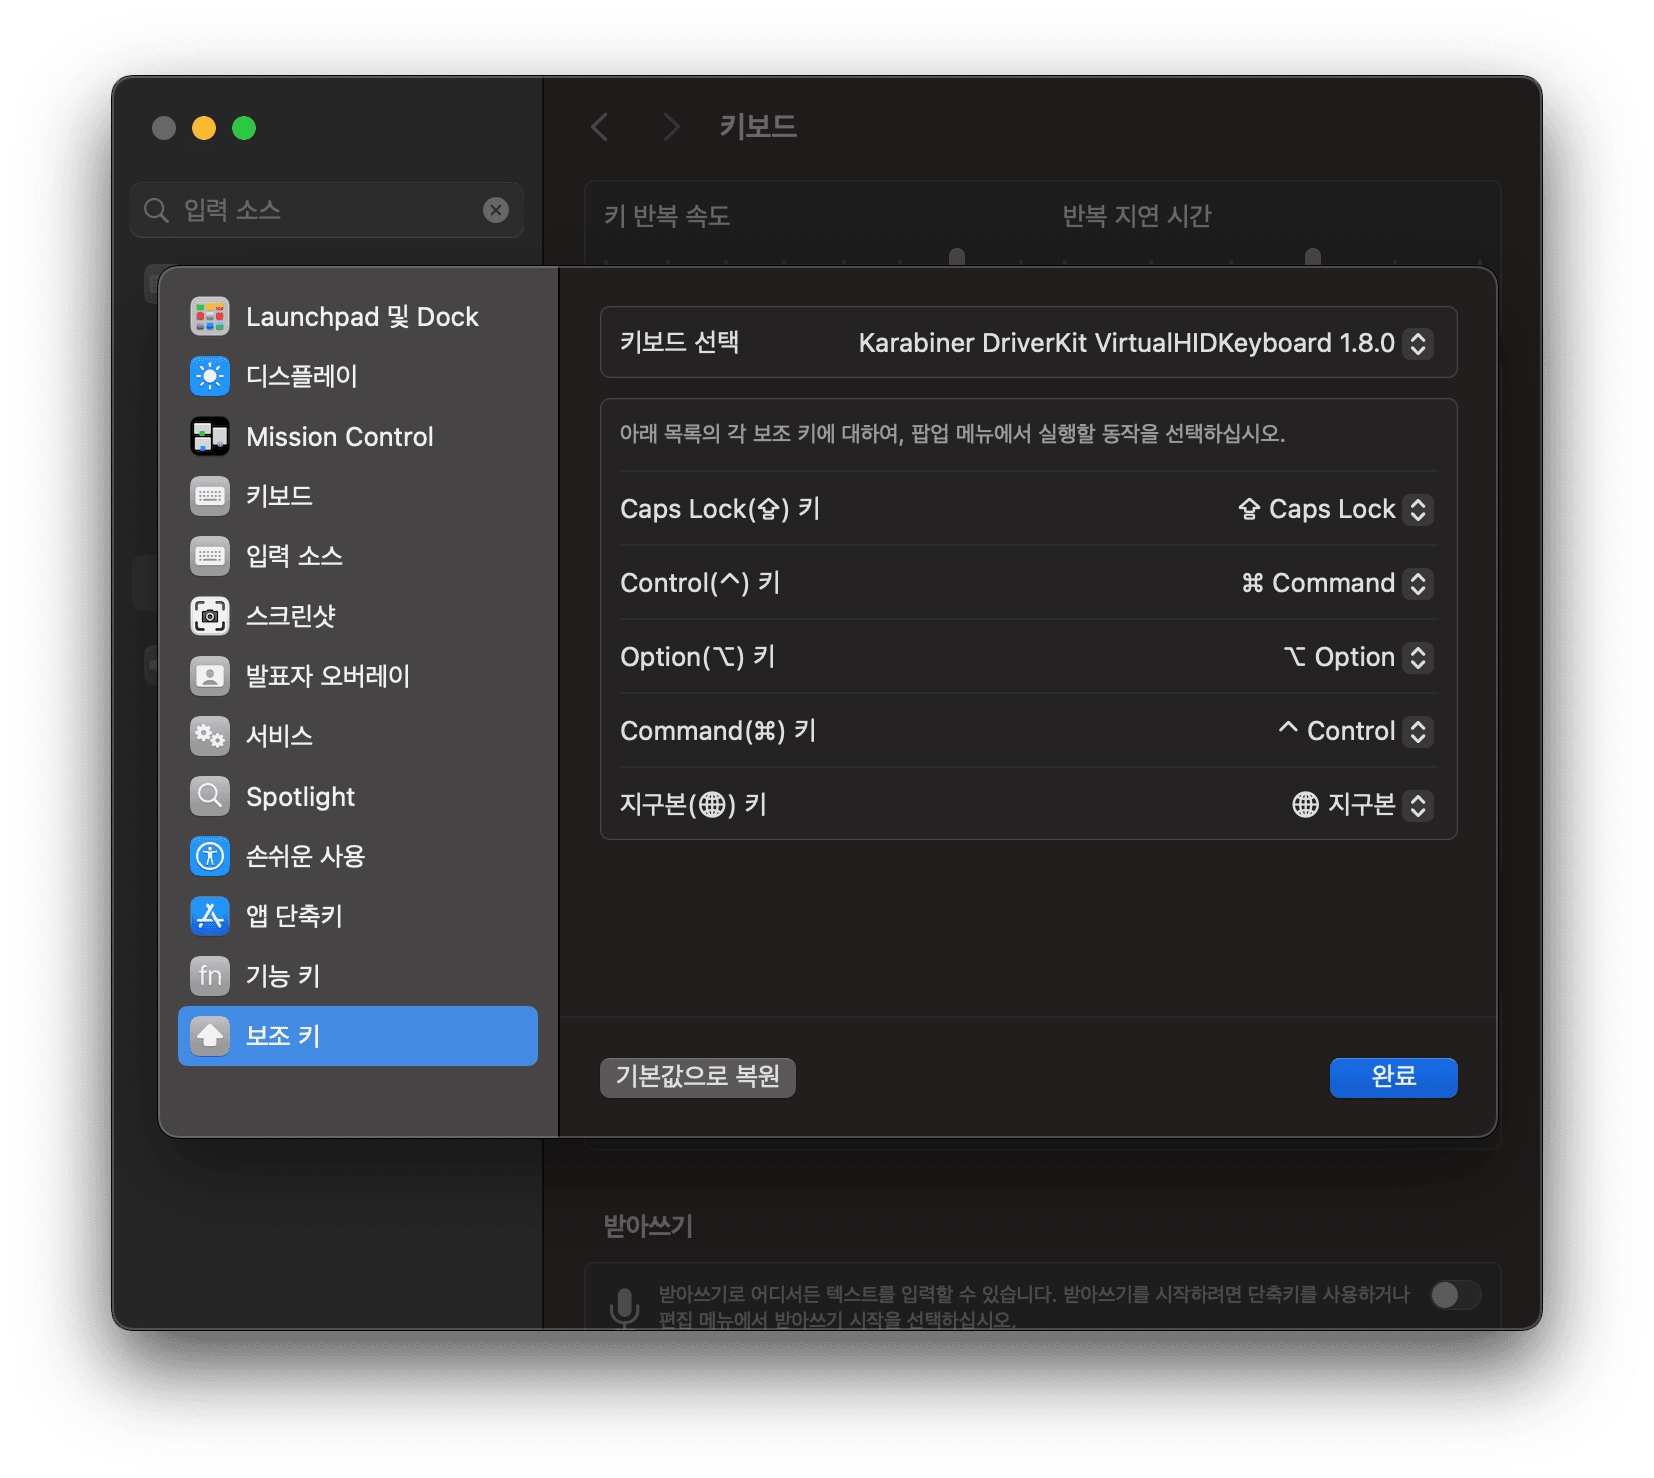Click the 키보드 keyboard icon in list

click(210, 496)
